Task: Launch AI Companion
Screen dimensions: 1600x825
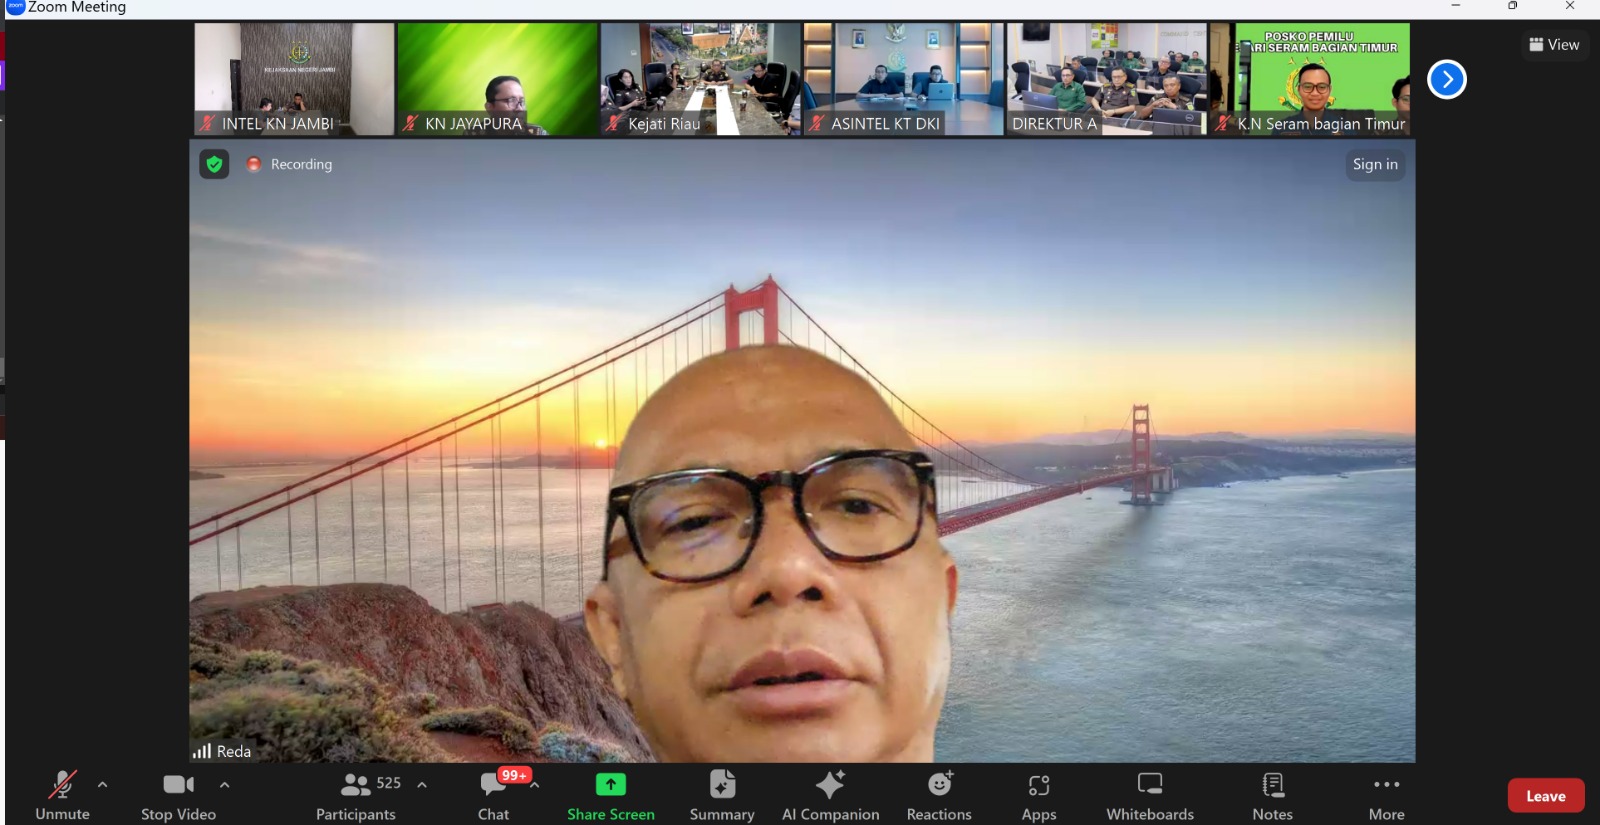Action: tap(830, 794)
